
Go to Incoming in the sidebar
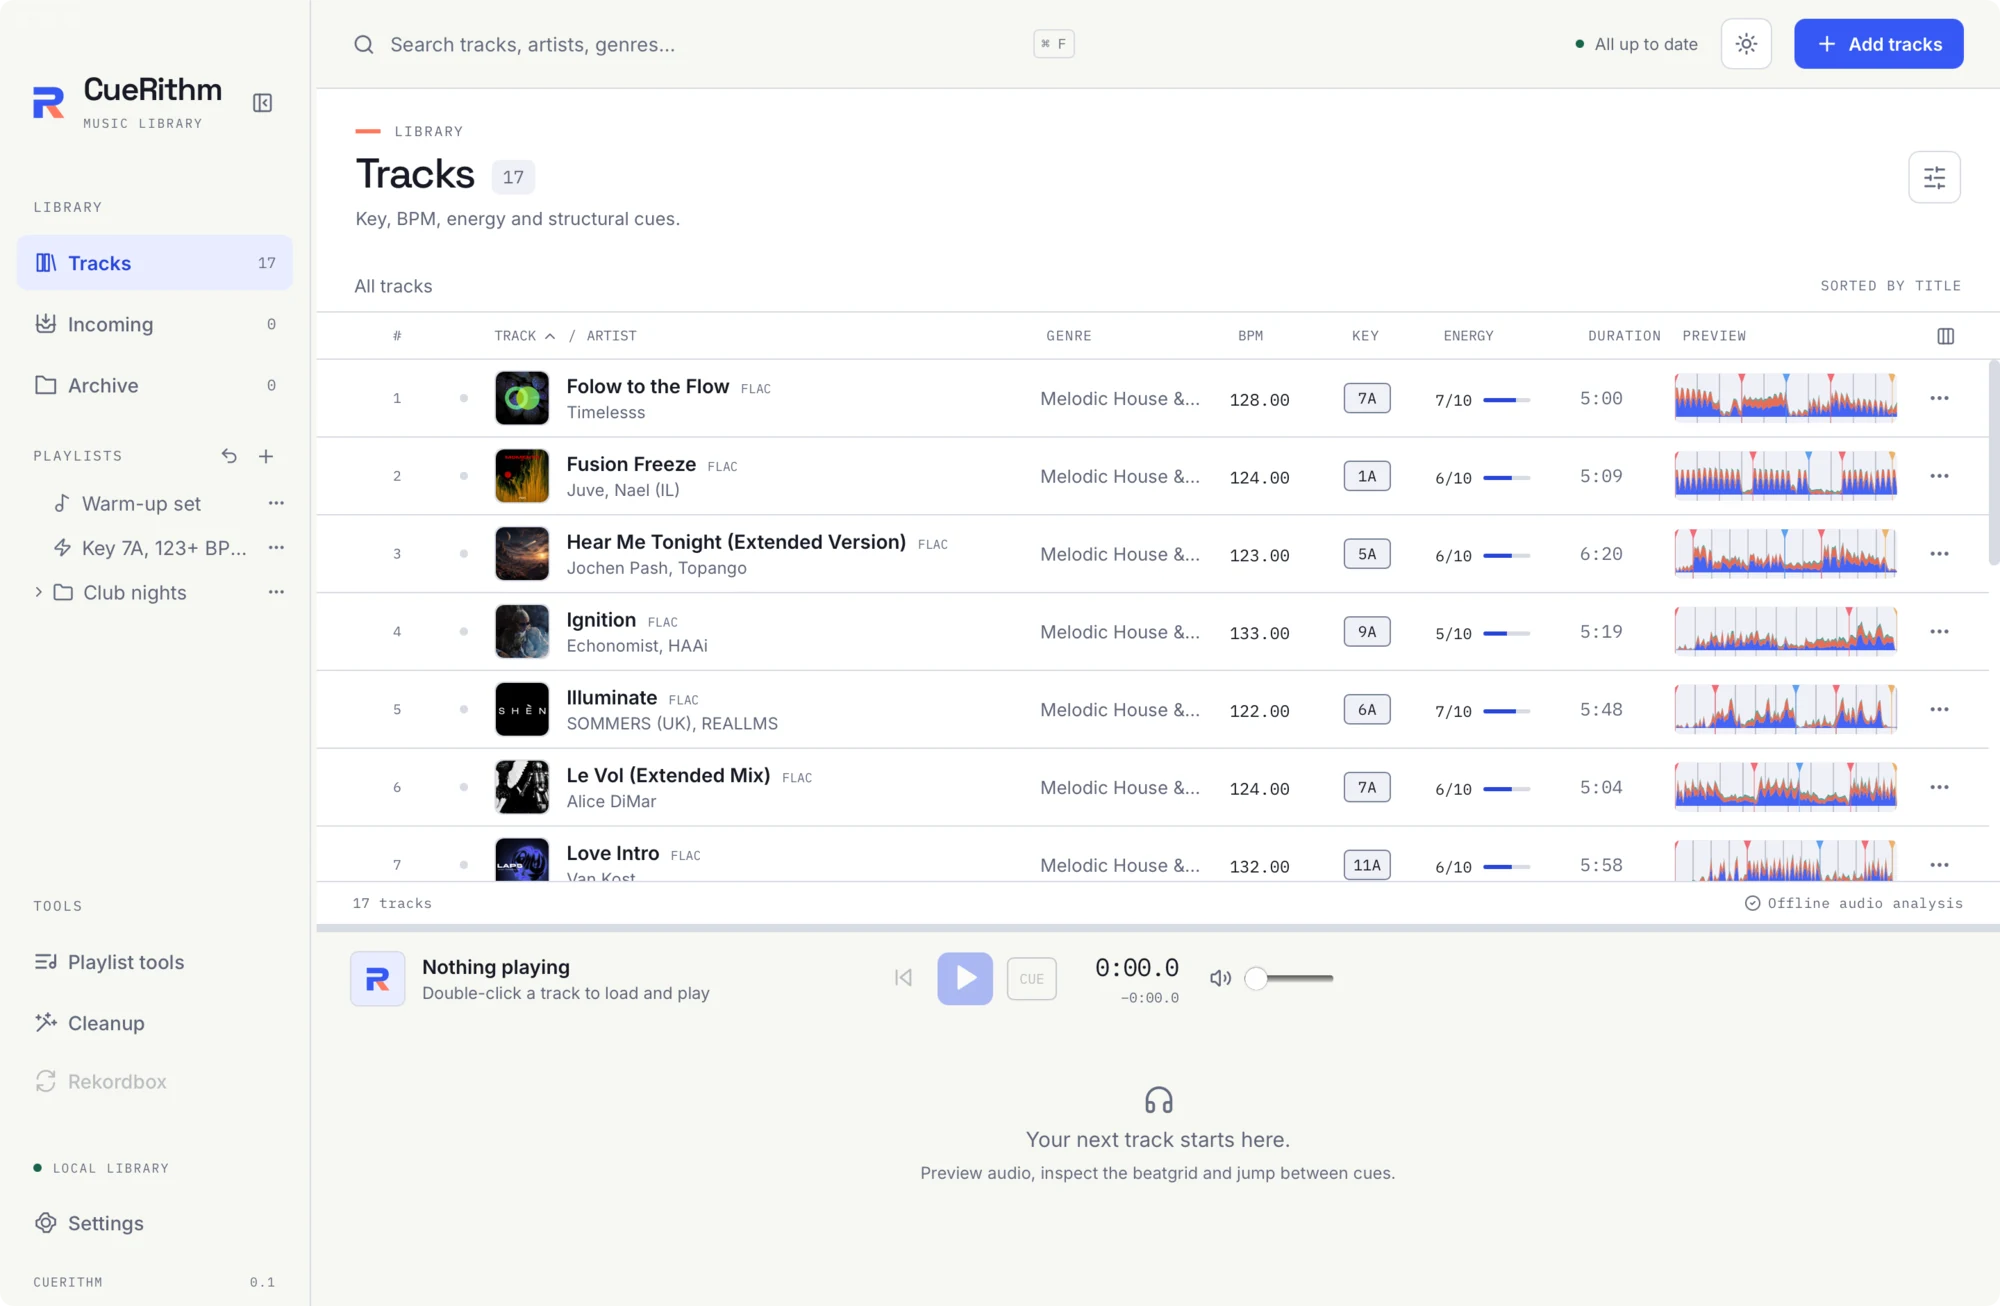pos(155,324)
